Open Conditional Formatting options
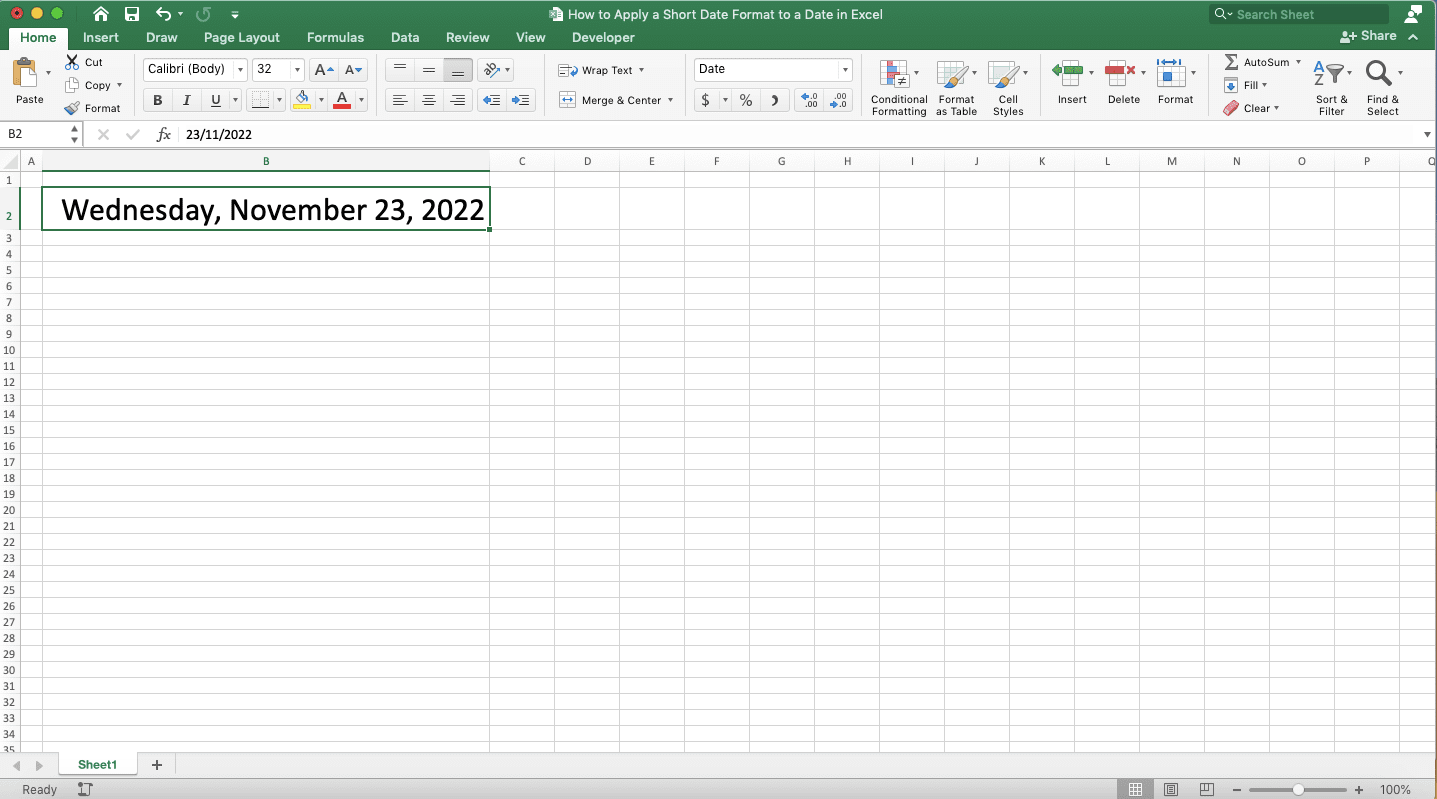The width and height of the screenshot is (1437, 799). click(x=898, y=88)
